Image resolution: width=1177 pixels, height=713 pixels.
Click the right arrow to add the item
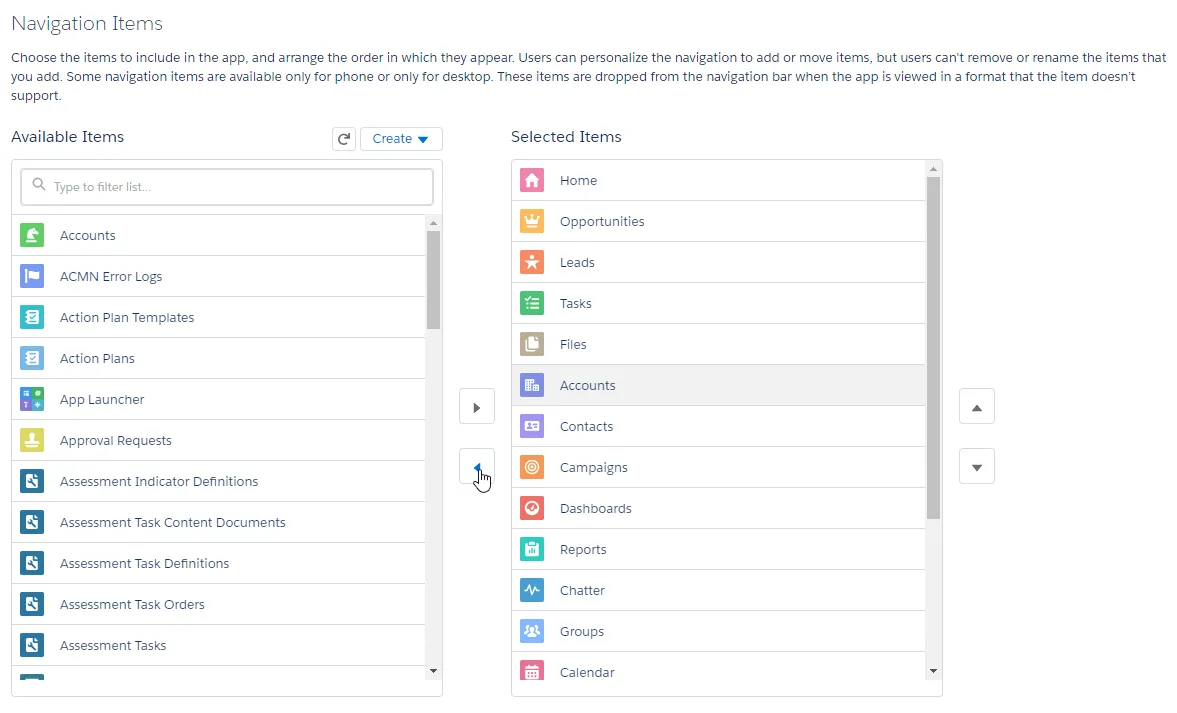[477, 407]
